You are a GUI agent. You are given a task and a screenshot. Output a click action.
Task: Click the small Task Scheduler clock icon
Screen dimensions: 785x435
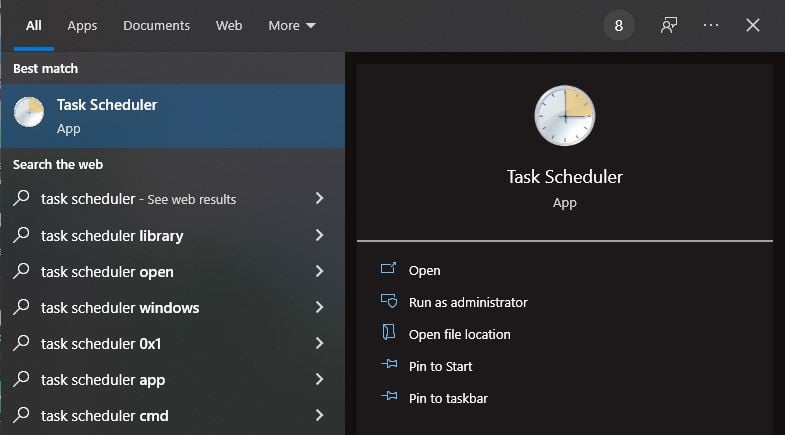pos(29,112)
